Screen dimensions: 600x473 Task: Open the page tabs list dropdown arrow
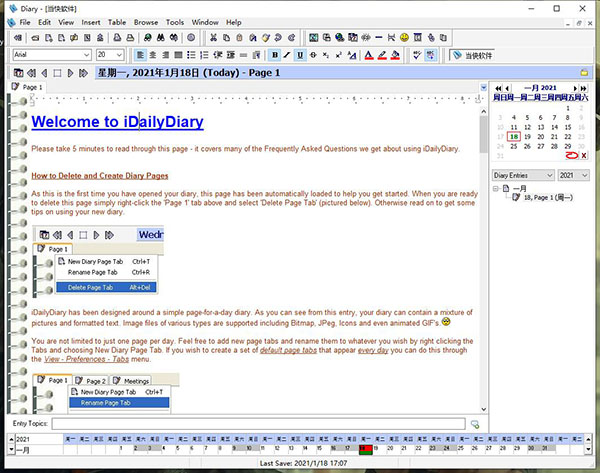point(484,88)
